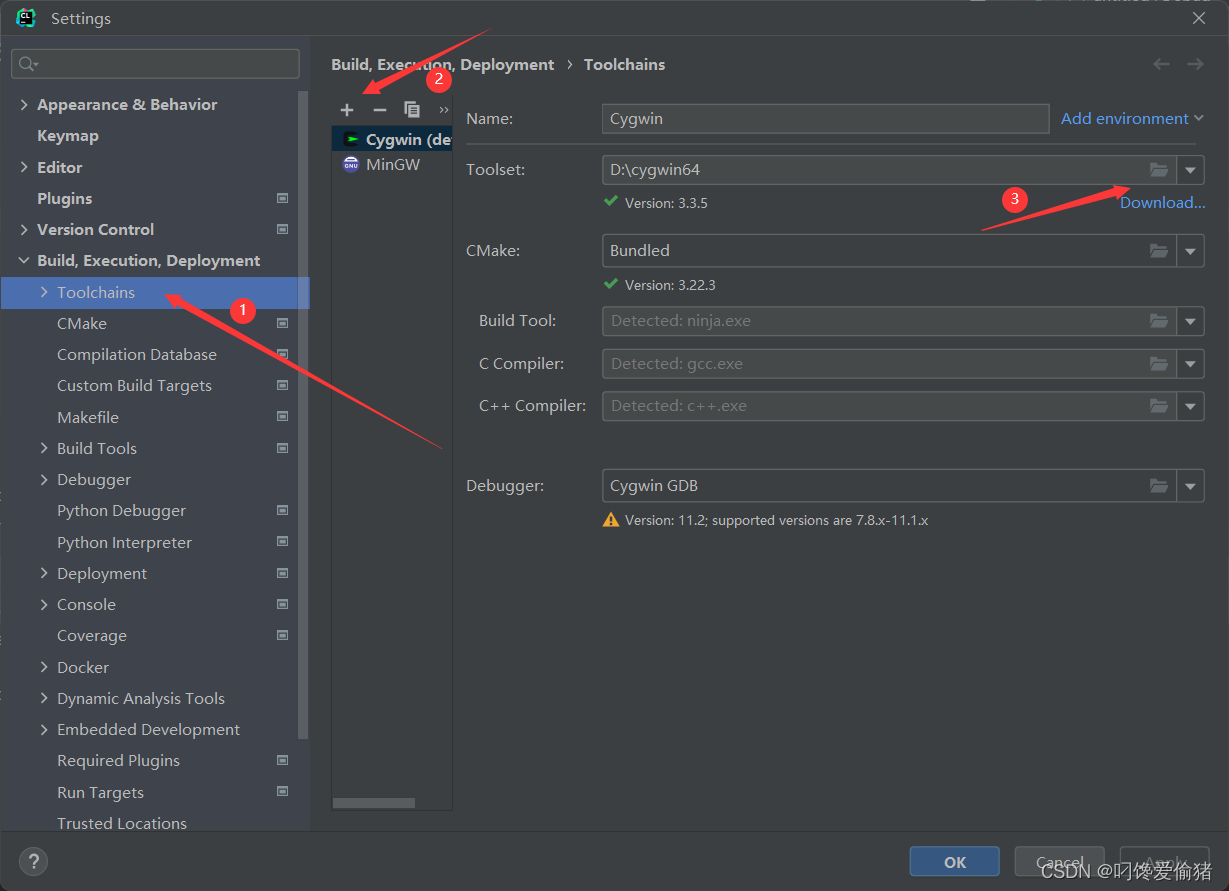Select Cygwin toolchain in list
This screenshot has height=891, width=1229.
click(x=392, y=139)
